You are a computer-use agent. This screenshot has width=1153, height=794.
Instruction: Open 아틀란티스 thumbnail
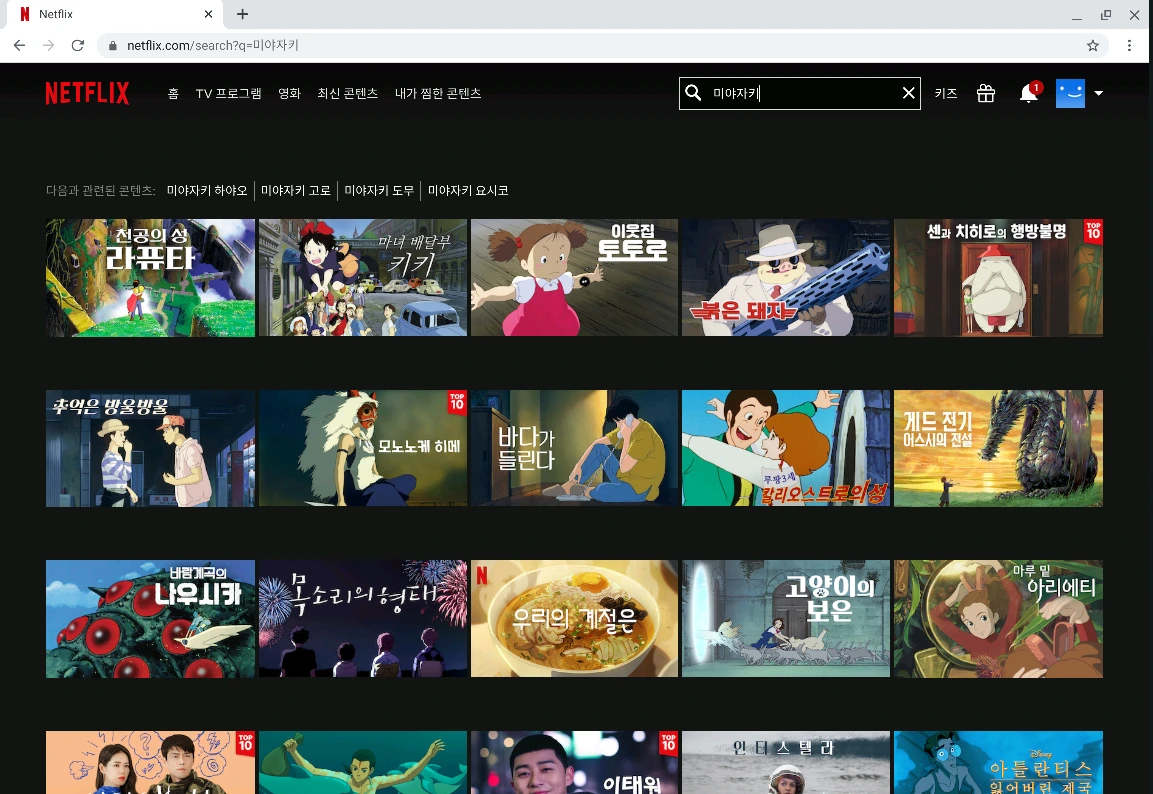[x=998, y=762]
